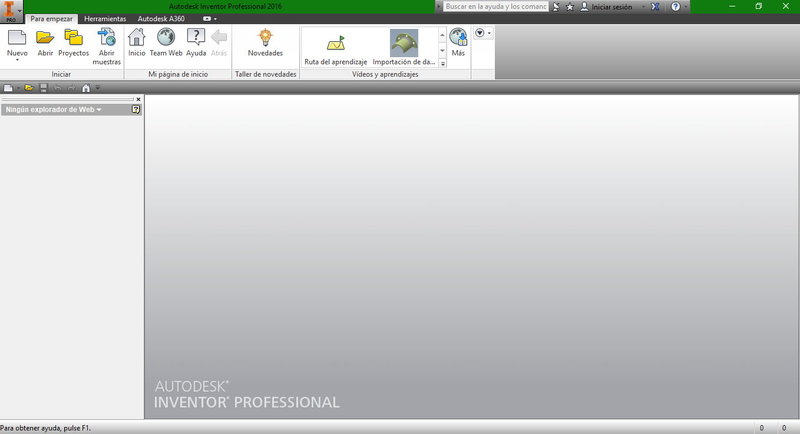Open Importación de datos video thumbnail
Image resolution: width=800 pixels, height=434 pixels.
404,42
